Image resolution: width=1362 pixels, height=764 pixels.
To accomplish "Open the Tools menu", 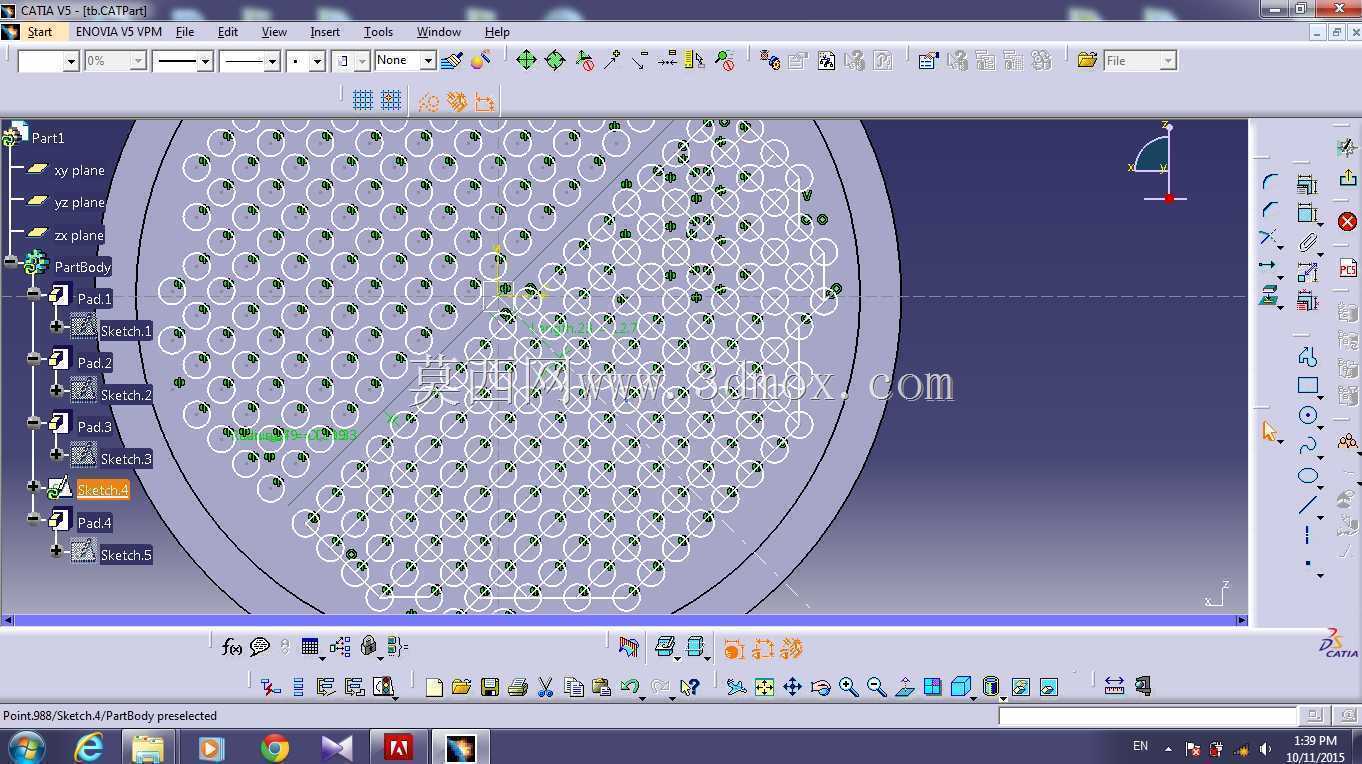I will pyautogui.click(x=378, y=32).
